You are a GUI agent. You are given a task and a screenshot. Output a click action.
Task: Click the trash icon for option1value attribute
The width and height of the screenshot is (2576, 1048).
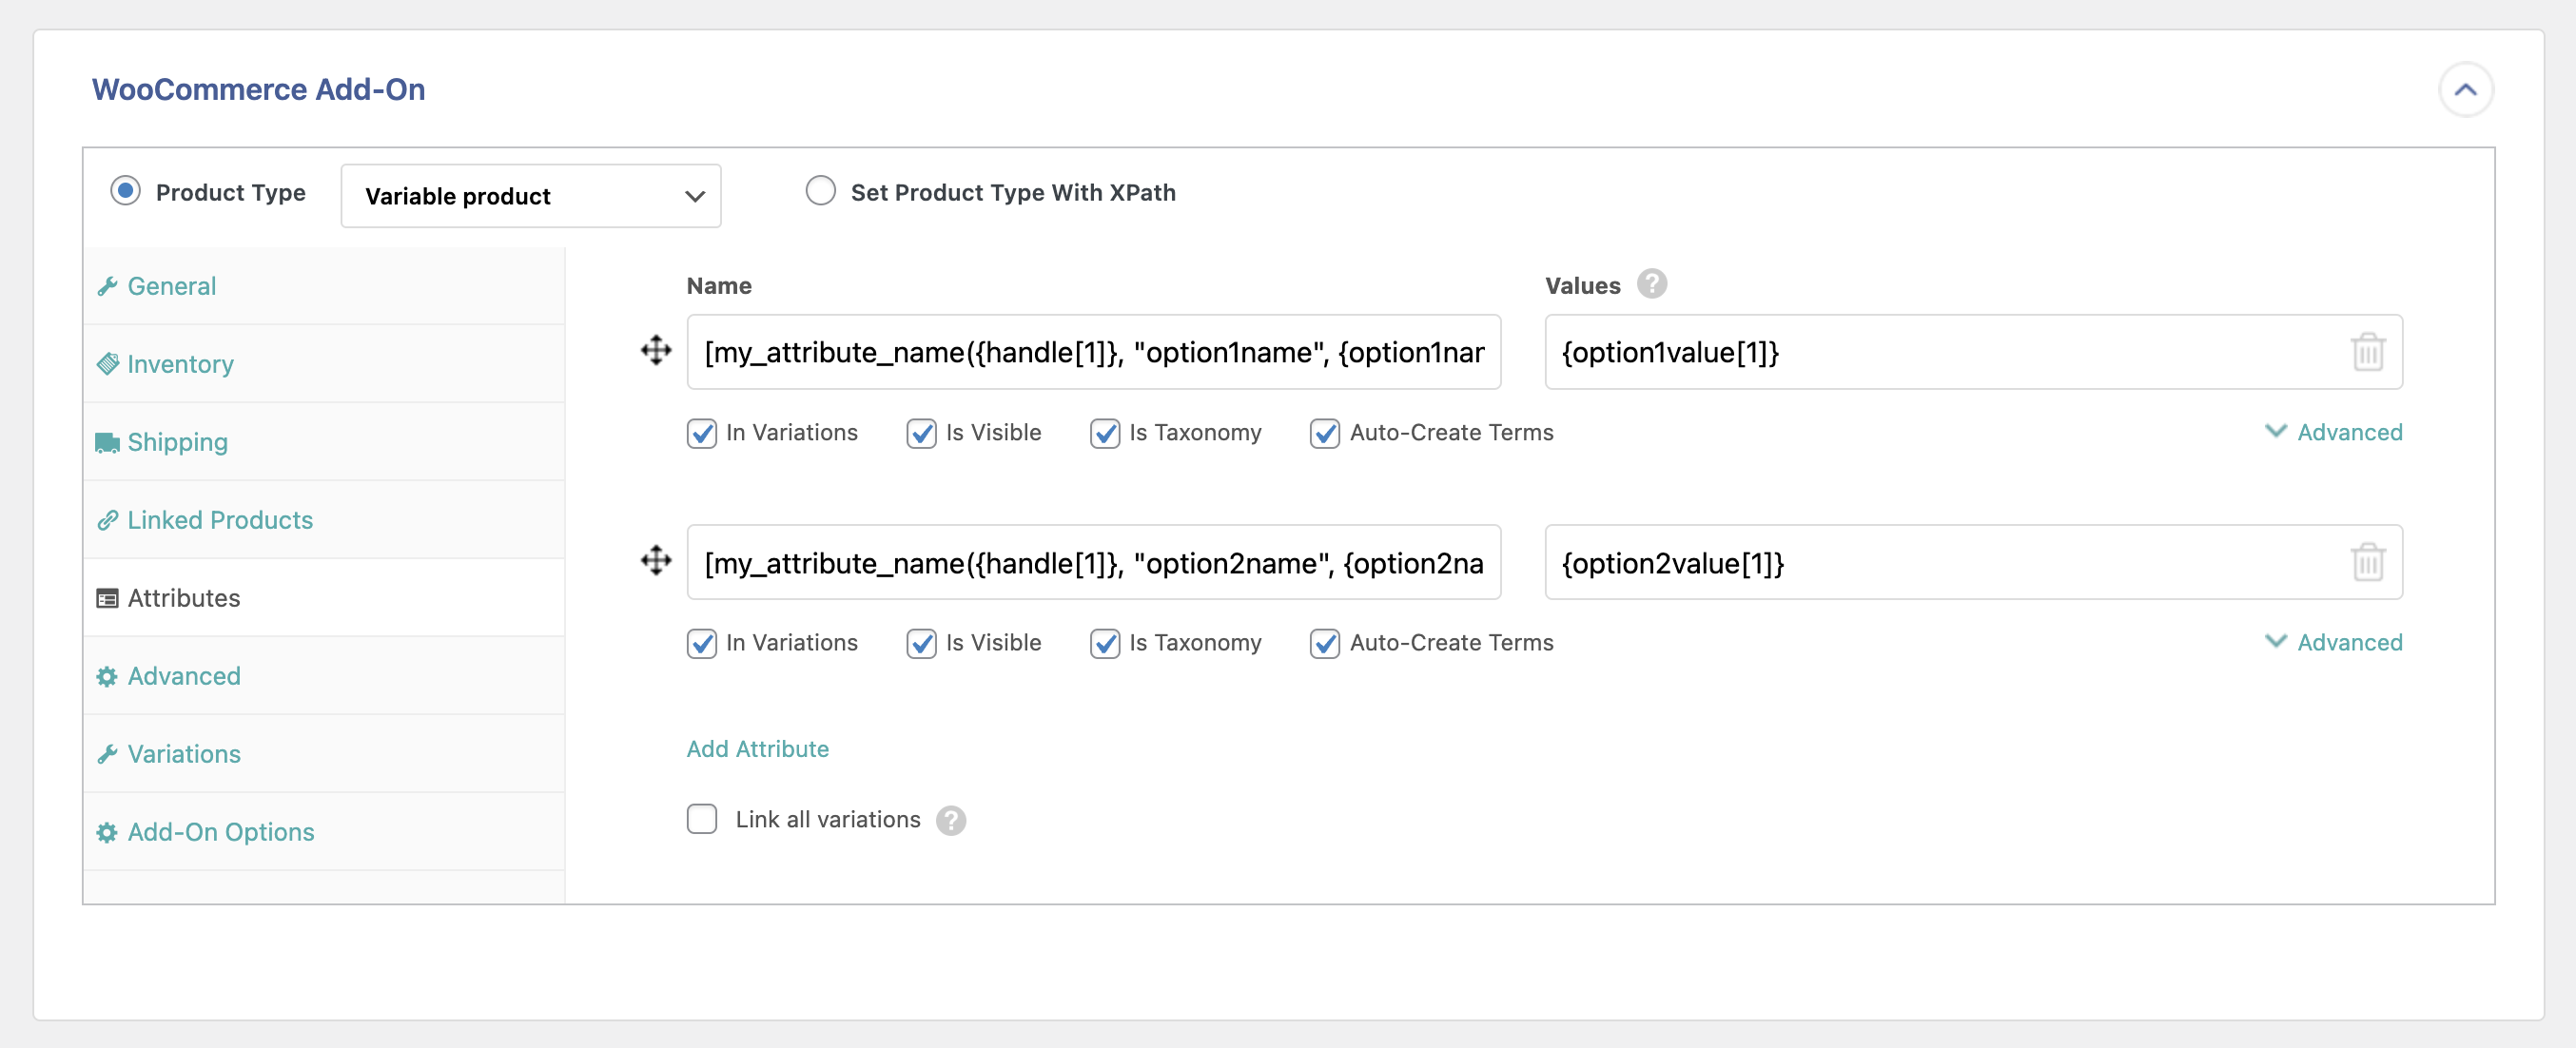point(2367,352)
